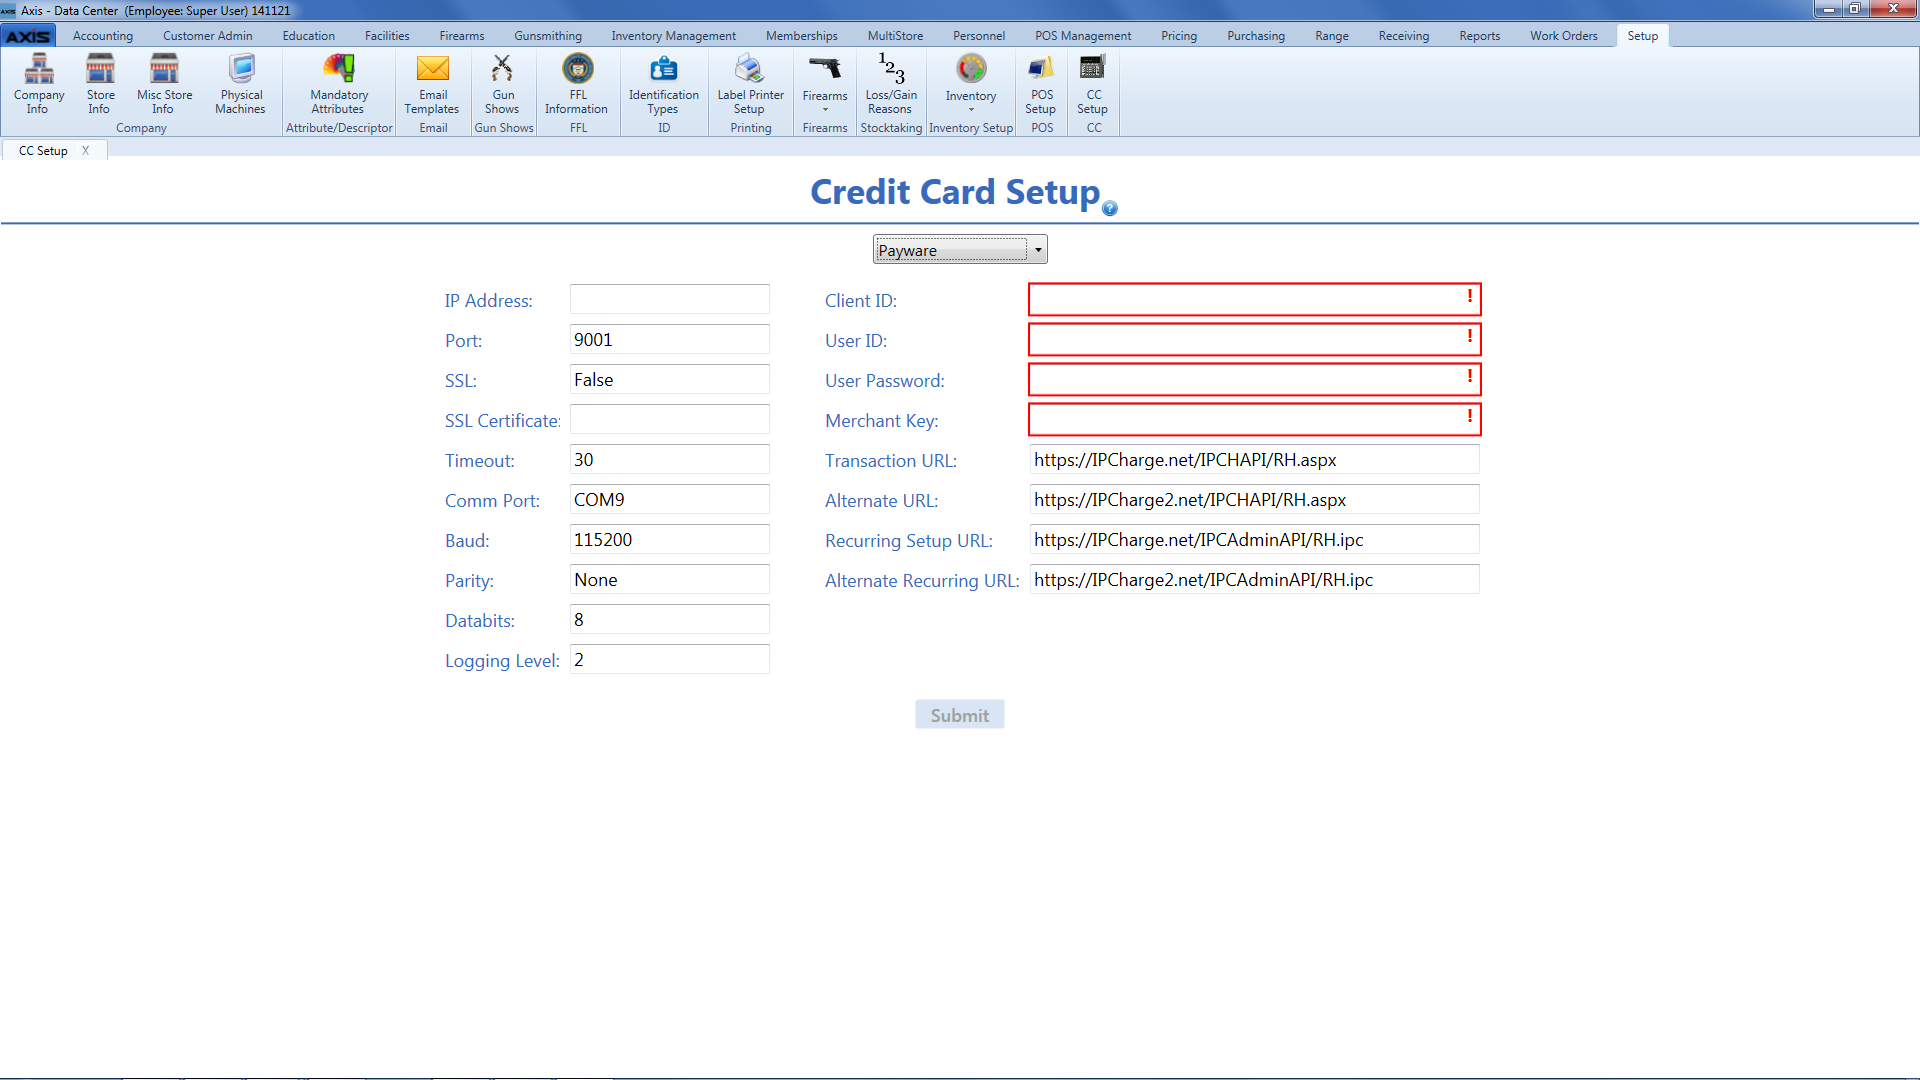
Task: Click the Databits field
Action: [x=670, y=619]
